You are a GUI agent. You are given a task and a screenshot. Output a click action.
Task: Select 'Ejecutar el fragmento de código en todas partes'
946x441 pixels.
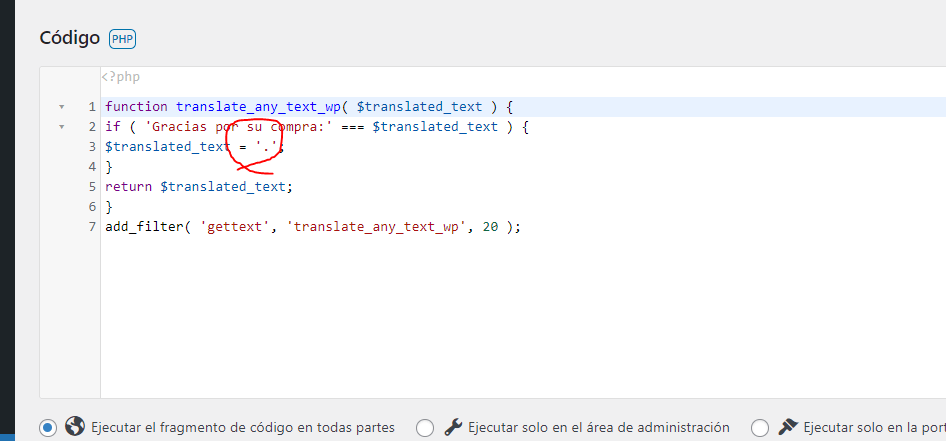coord(48,428)
